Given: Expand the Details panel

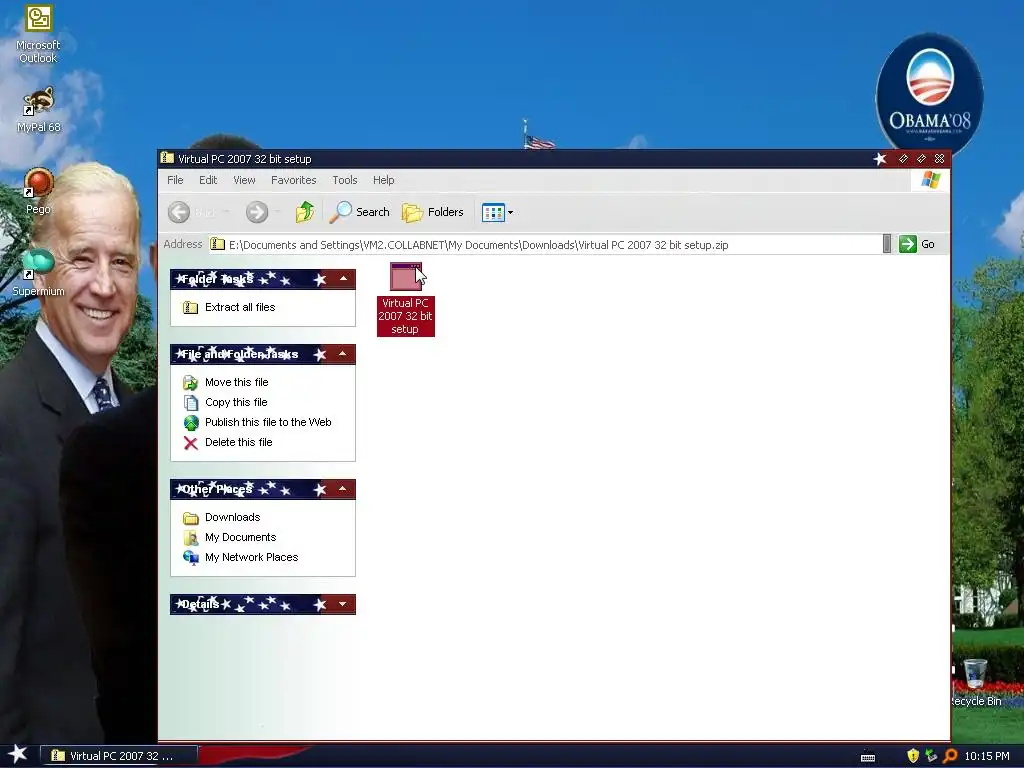Looking at the screenshot, I should pos(343,604).
